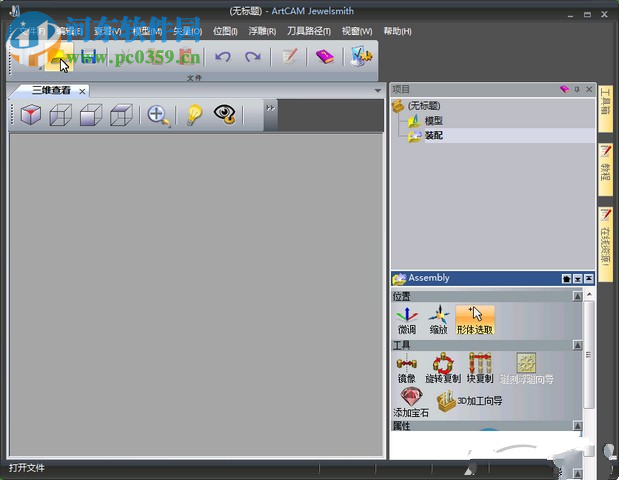
Task: Open the 位图(I) menu
Action: pyautogui.click(x=225, y=31)
